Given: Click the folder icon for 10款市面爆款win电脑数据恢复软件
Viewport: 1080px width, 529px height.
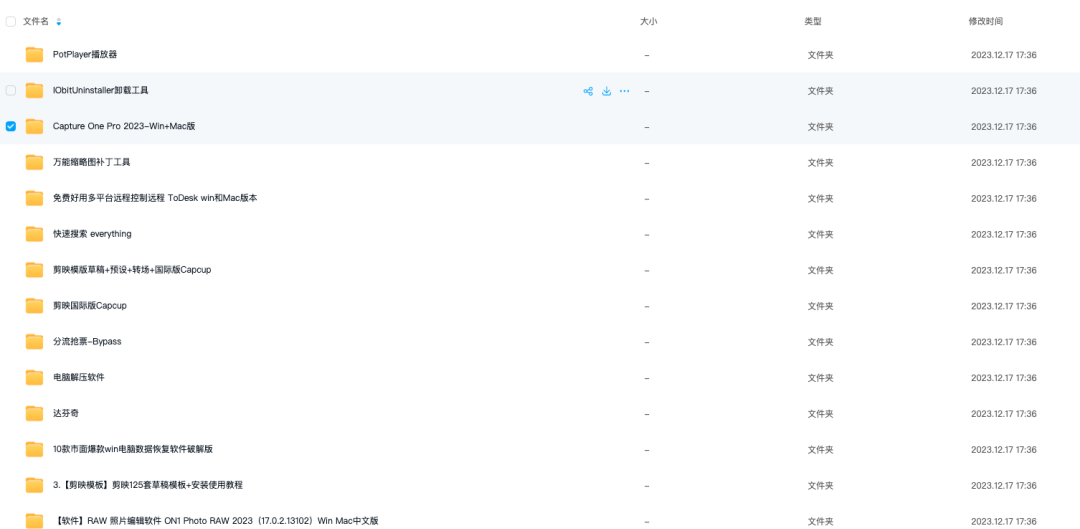Looking at the screenshot, I should 34,448.
